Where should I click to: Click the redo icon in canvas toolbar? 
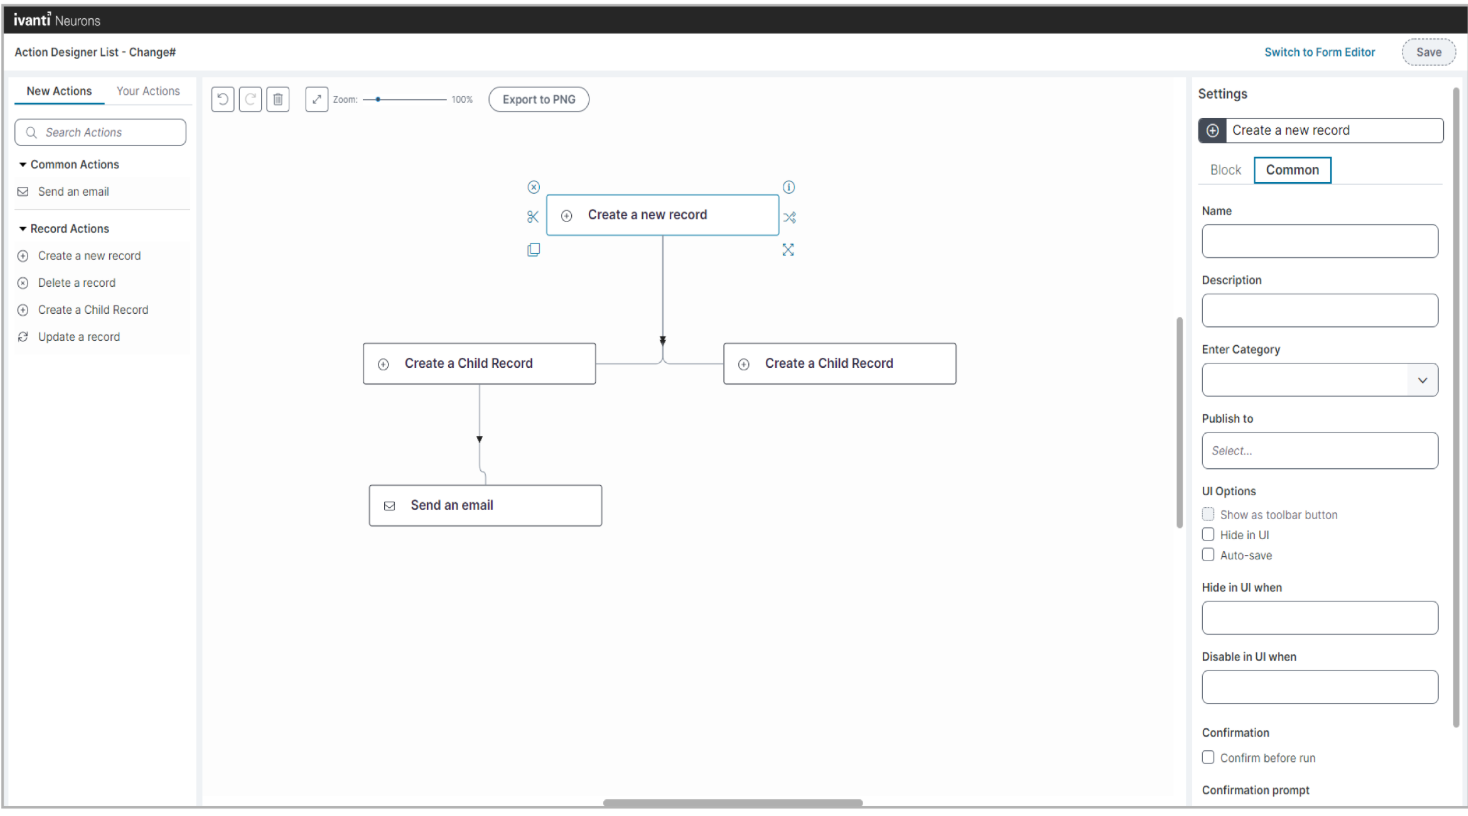click(251, 99)
